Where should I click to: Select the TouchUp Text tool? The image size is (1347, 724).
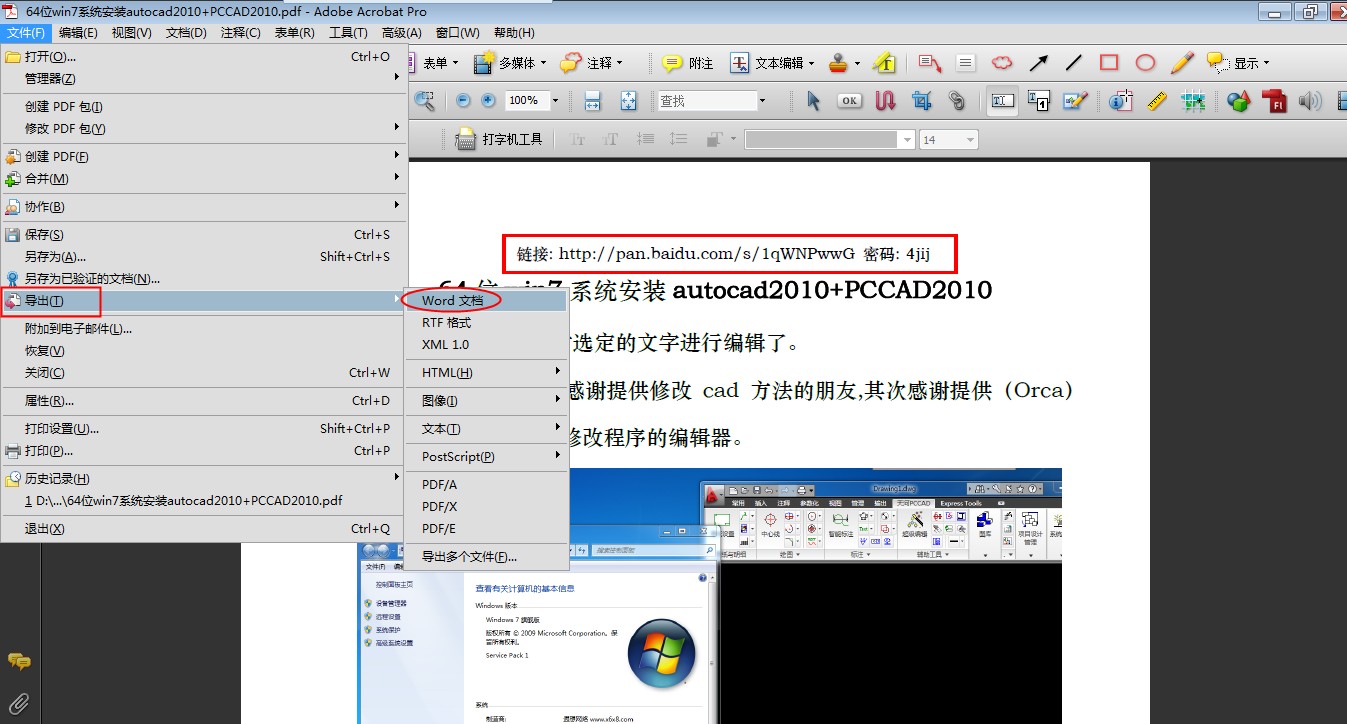(1002, 101)
